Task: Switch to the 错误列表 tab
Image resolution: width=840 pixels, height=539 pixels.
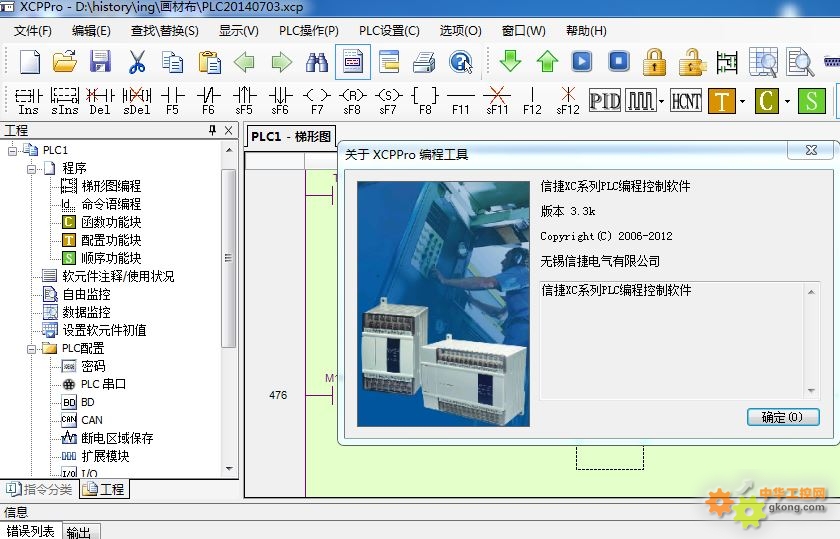Action: 31,531
